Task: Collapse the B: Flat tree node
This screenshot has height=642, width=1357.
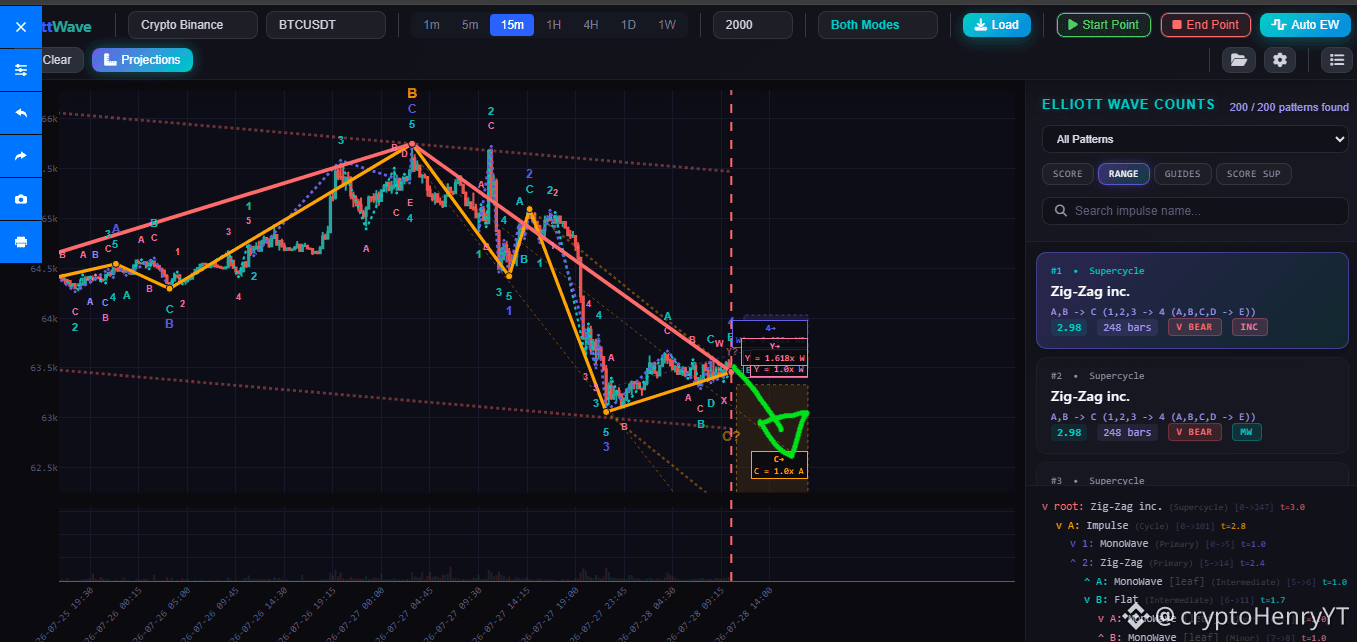Action: (1087, 600)
